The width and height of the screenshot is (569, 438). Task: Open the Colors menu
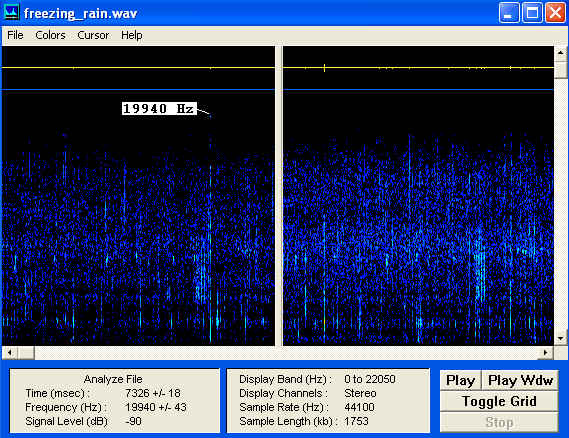coord(50,35)
